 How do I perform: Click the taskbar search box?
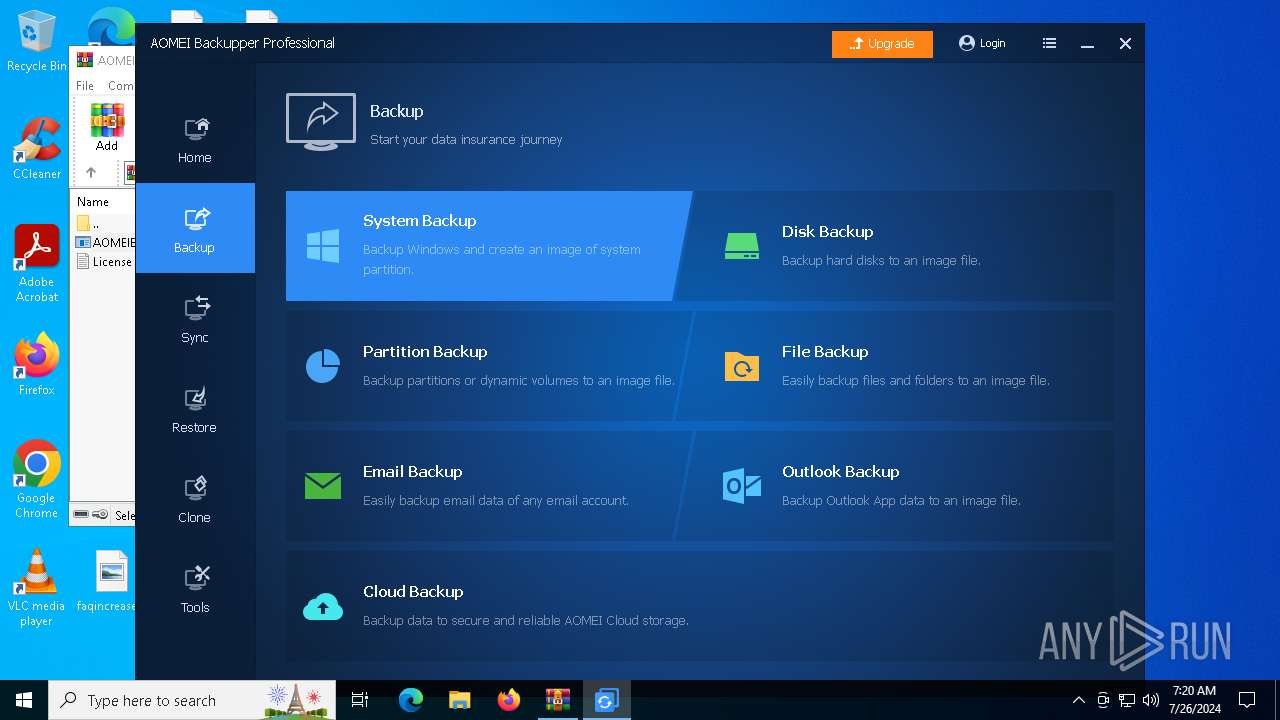(192, 700)
